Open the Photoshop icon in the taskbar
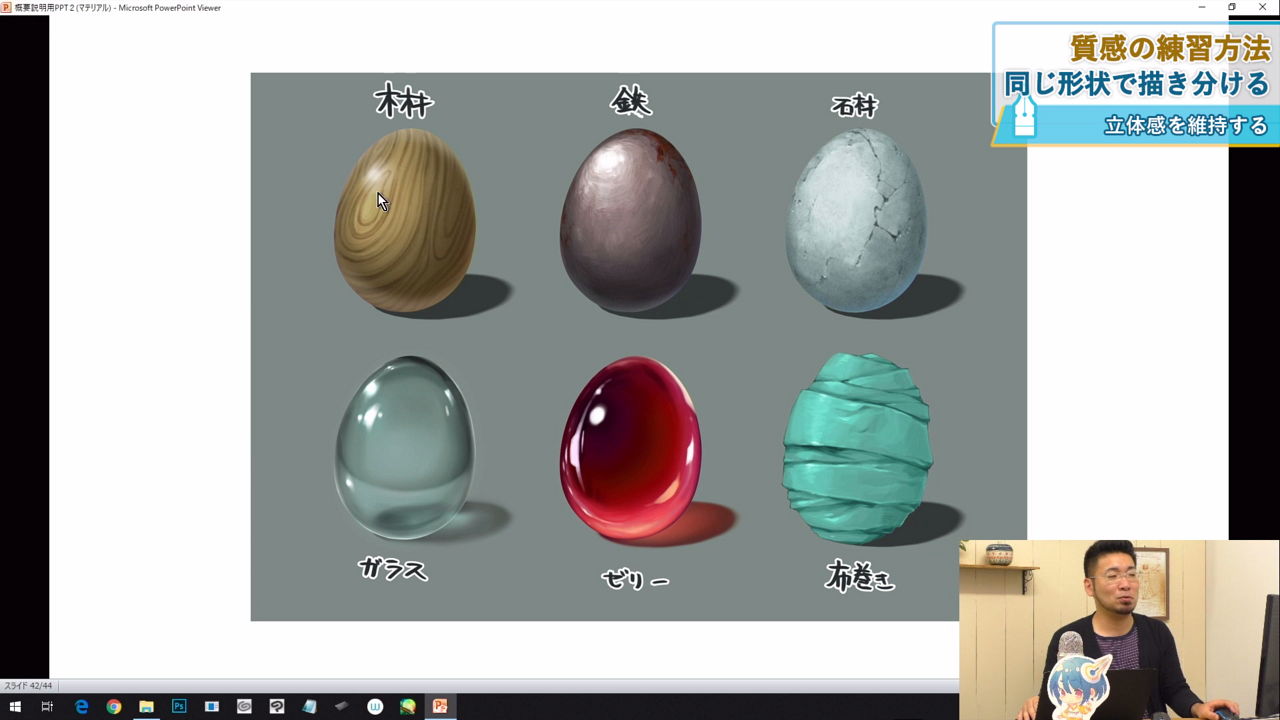Screen dimensions: 1280x720 tap(179, 706)
